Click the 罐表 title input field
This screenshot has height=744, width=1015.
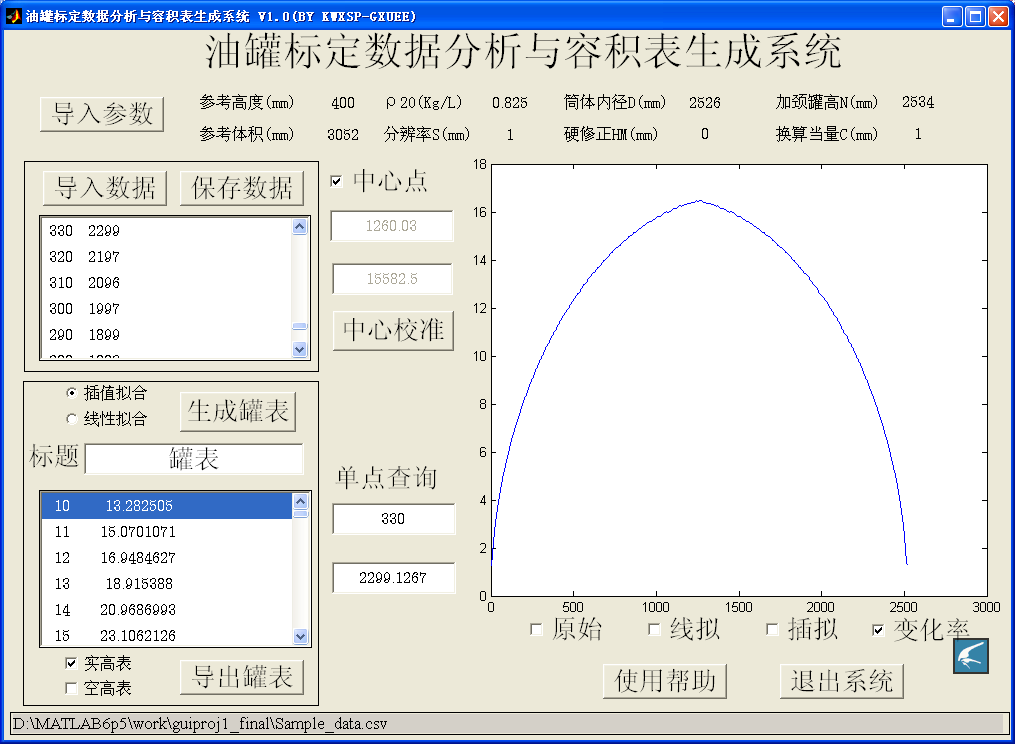(194, 459)
